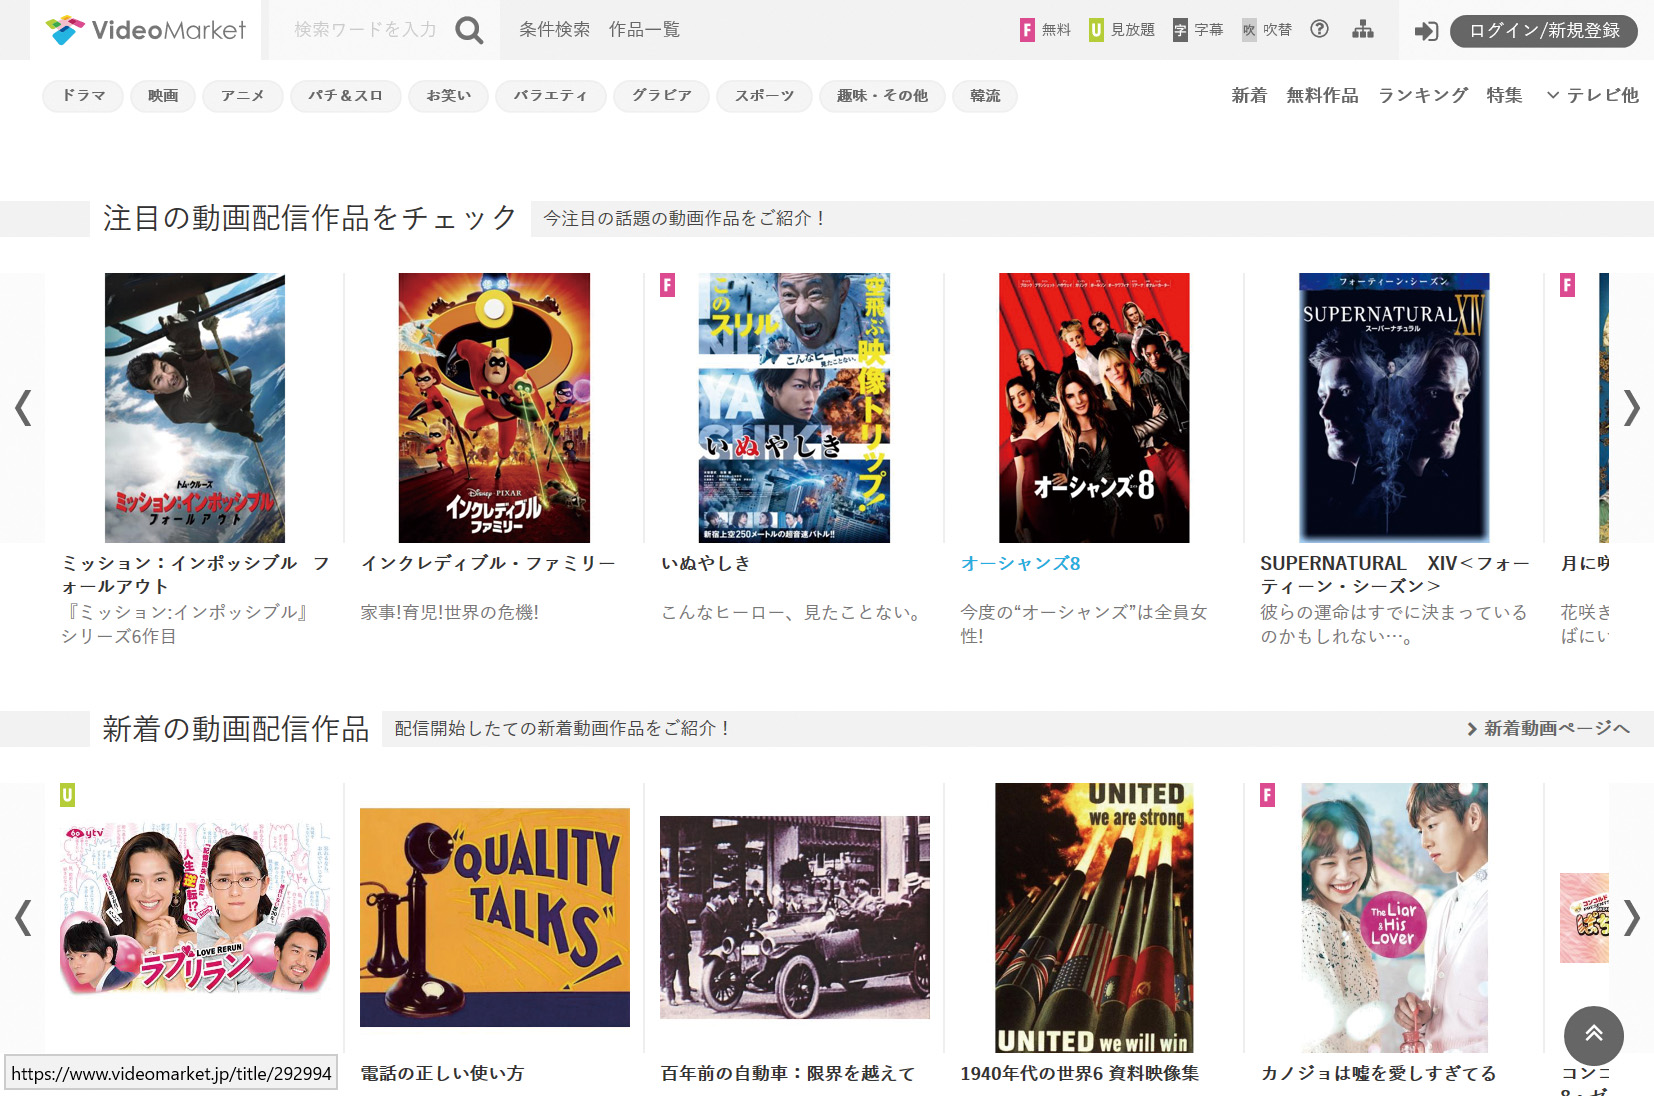
Task: Click the right carousel arrow for featured titles
Action: click(1631, 408)
